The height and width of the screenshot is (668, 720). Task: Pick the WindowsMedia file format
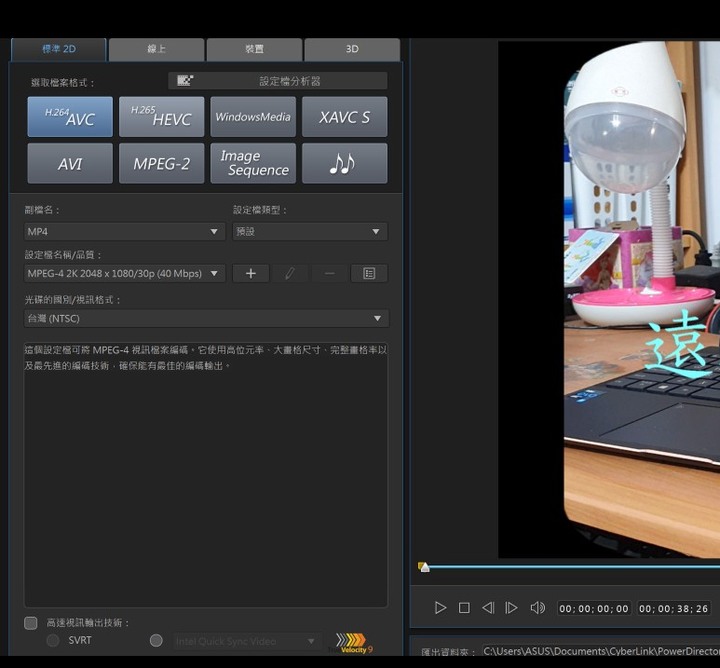pyautogui.click(x=253, y=117)
